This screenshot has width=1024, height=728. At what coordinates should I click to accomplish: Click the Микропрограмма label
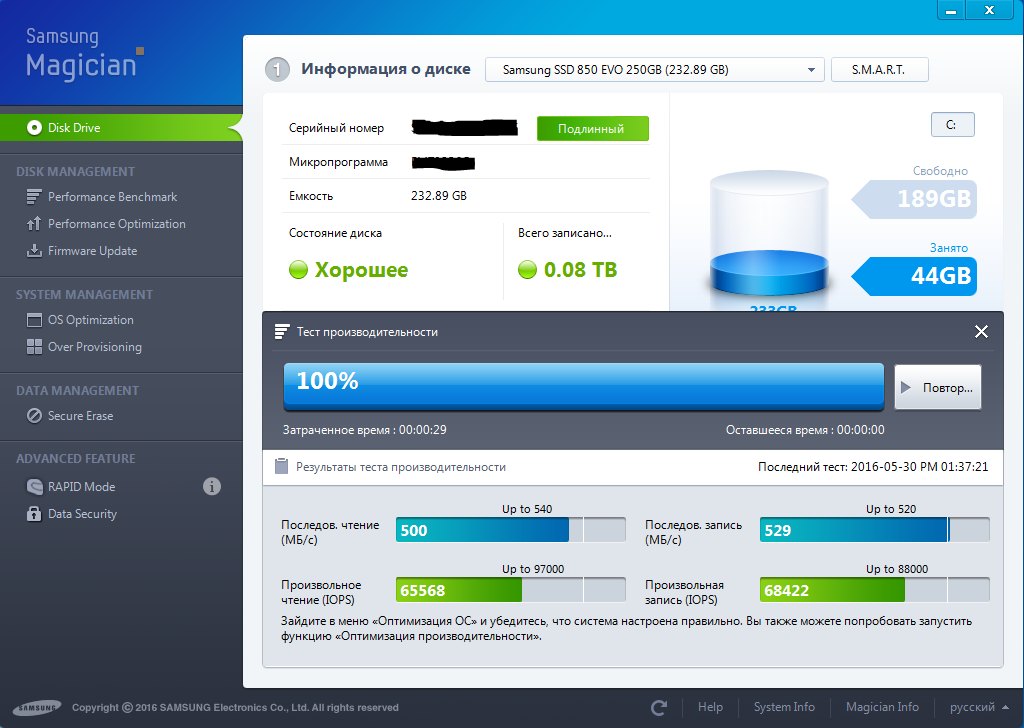coord(338,162)
